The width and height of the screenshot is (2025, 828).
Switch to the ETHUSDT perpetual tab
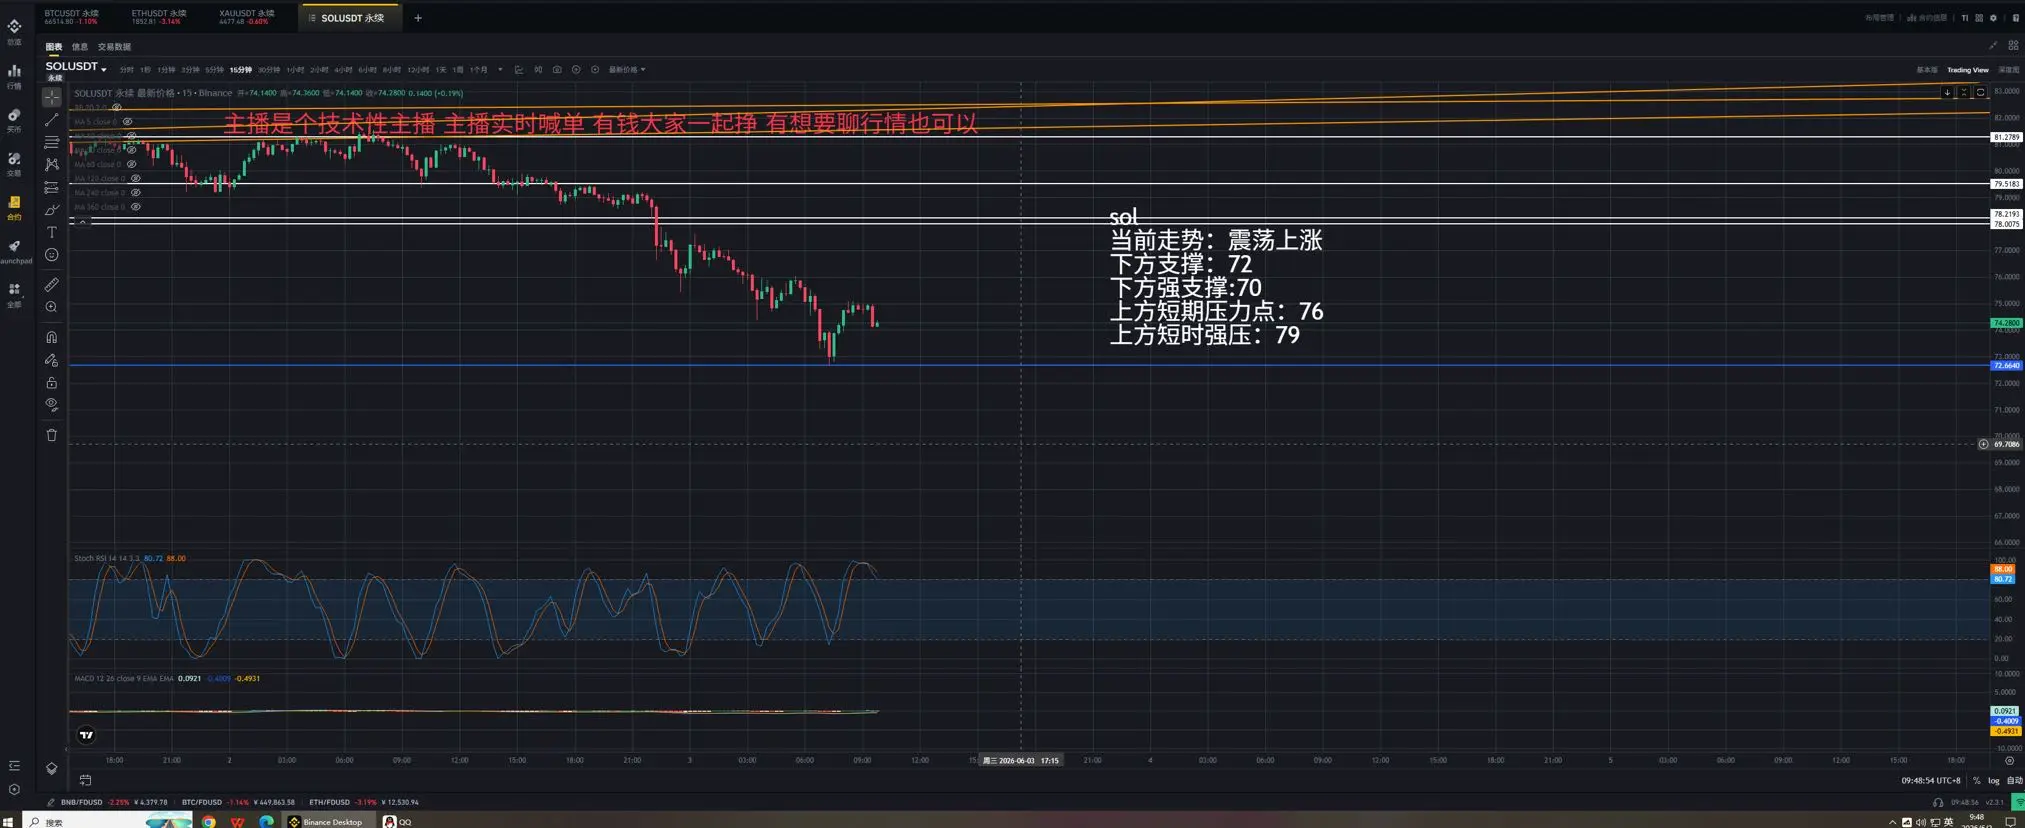(x=159, y=17)
